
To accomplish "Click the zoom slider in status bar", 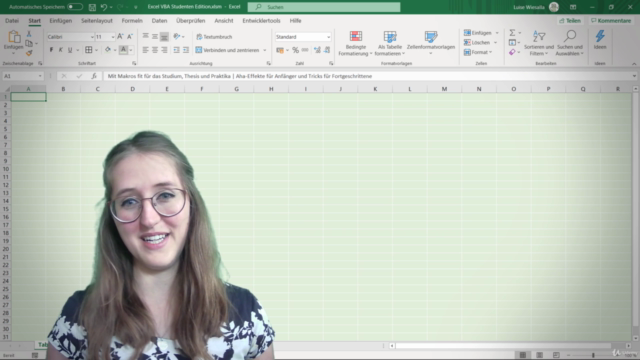I will 593,355.
